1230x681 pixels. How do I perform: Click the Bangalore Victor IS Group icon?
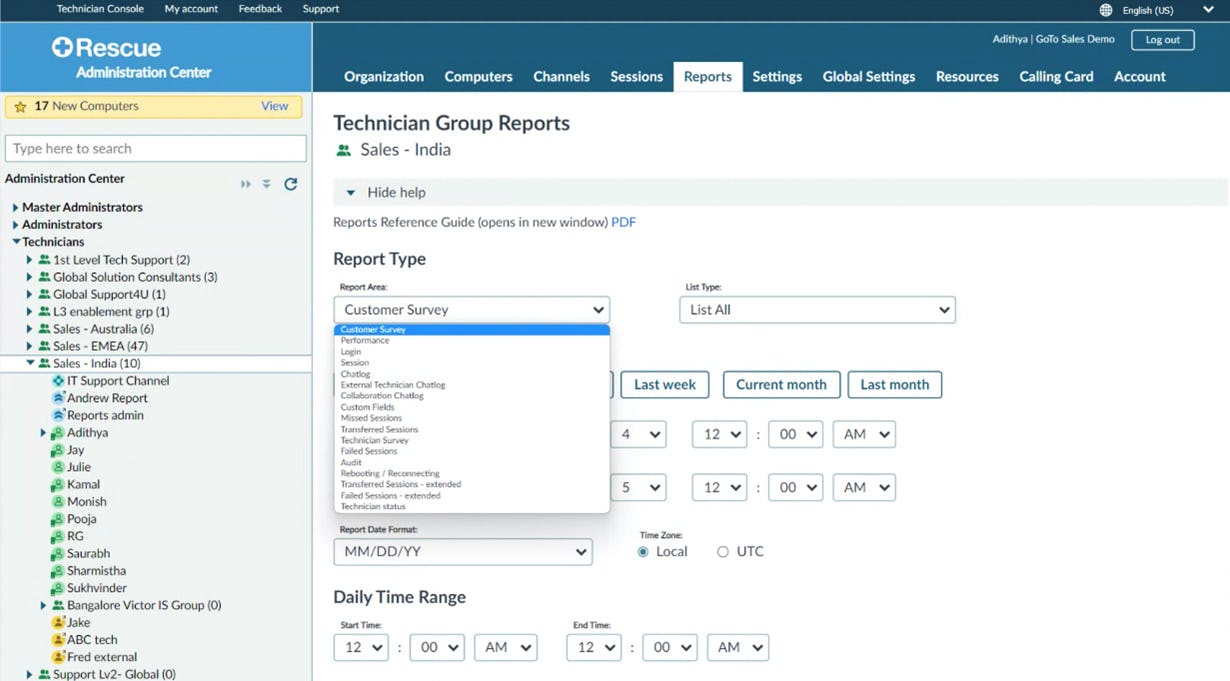pyautogui.click(x=58, y=605)
